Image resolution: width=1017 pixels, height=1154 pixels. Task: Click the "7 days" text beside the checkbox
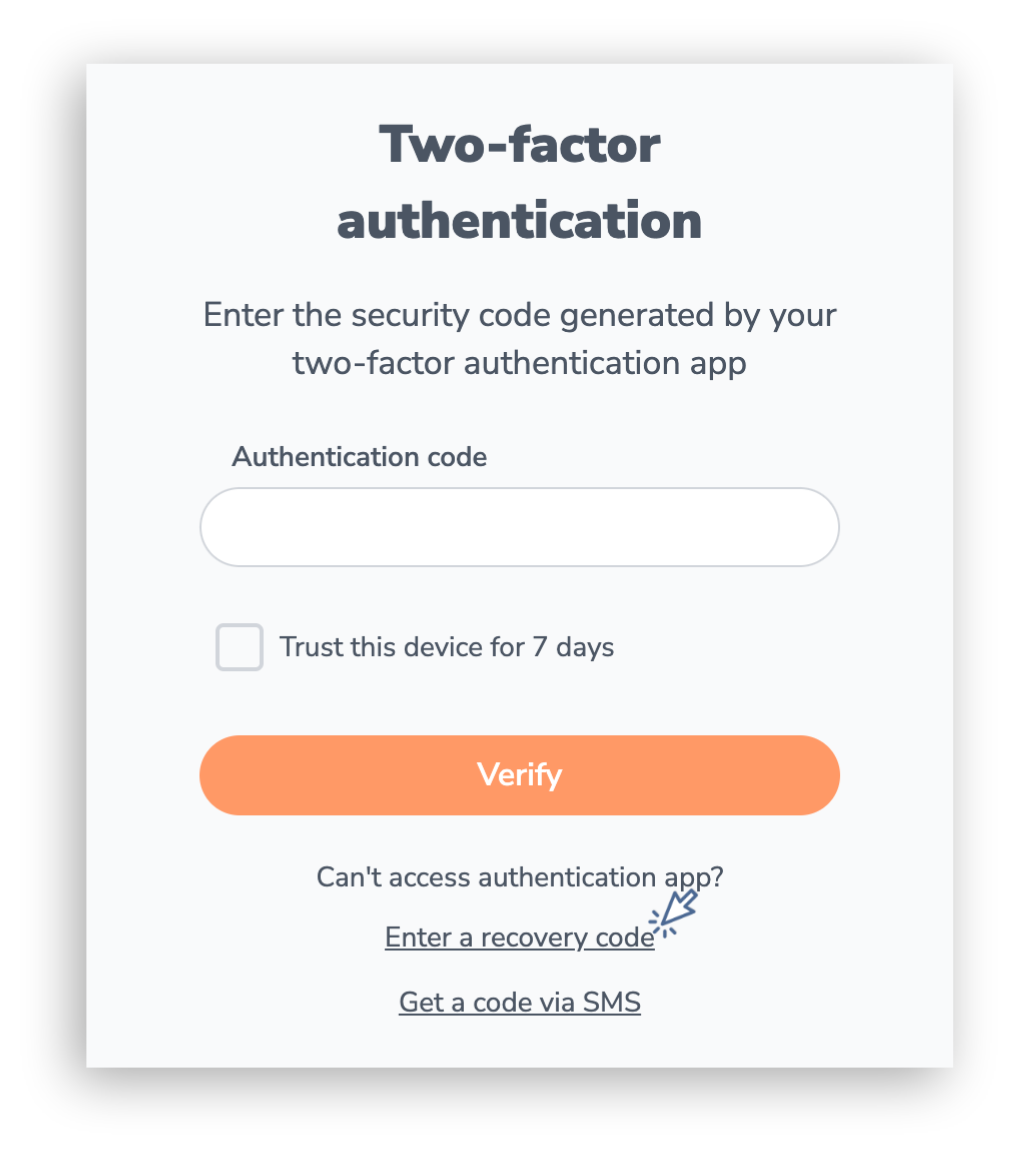573,647
